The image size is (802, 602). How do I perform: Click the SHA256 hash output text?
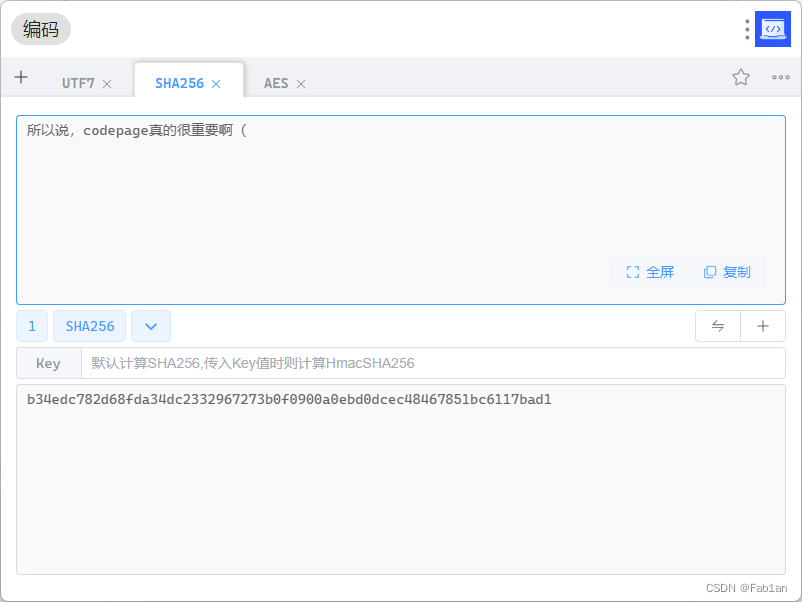pos(289,399)
